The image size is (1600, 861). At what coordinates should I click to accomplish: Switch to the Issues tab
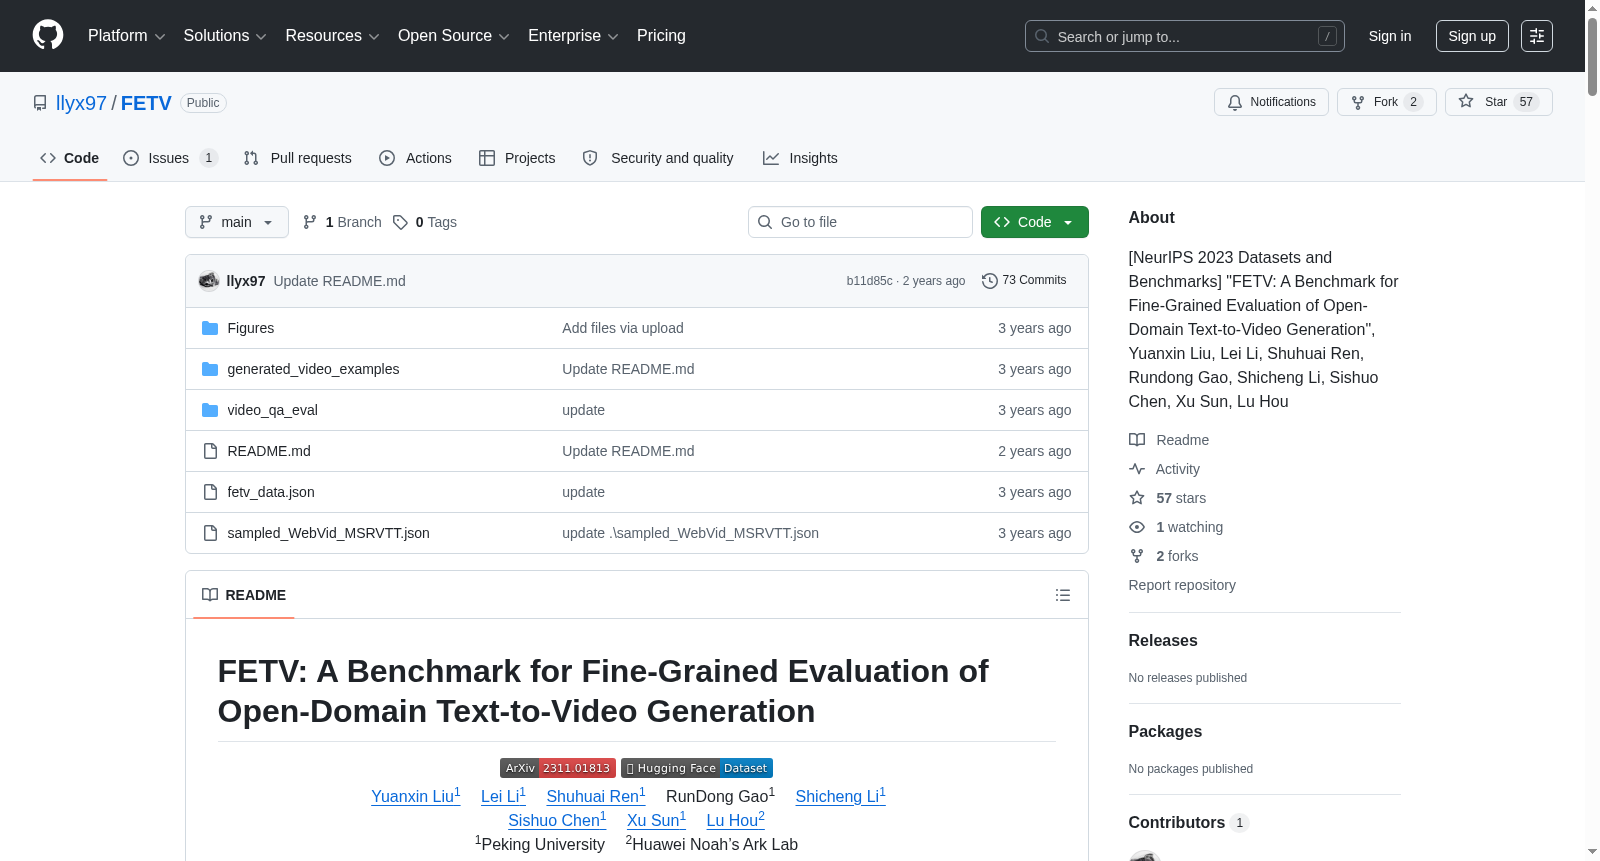coord(170,158)
